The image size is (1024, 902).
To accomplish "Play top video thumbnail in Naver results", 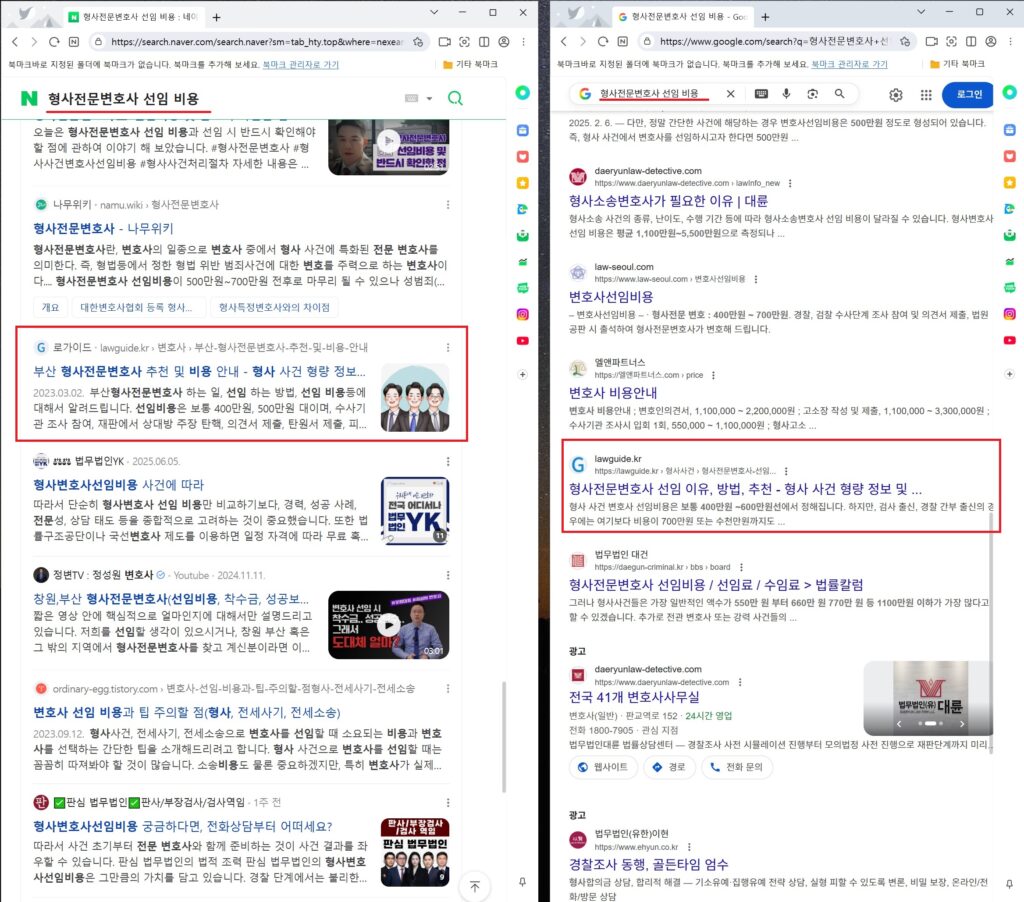I will pos(389,140).
